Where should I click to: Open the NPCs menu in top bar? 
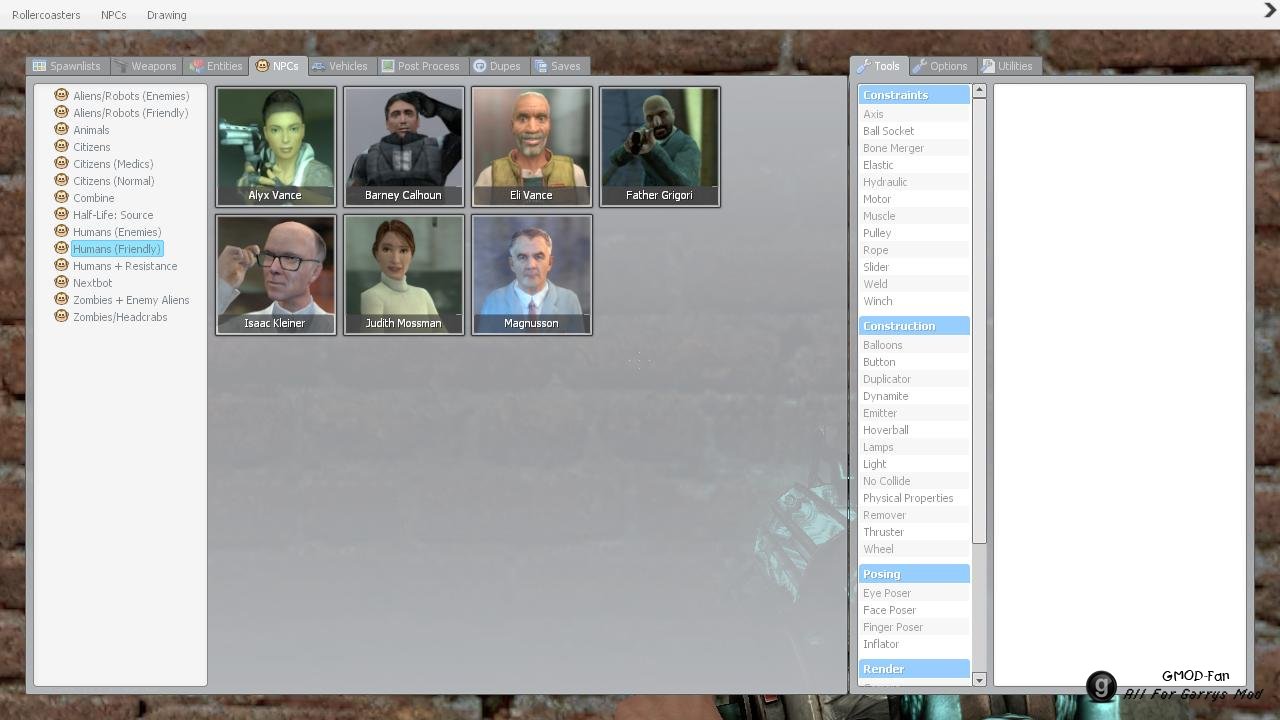pos(114,15)
